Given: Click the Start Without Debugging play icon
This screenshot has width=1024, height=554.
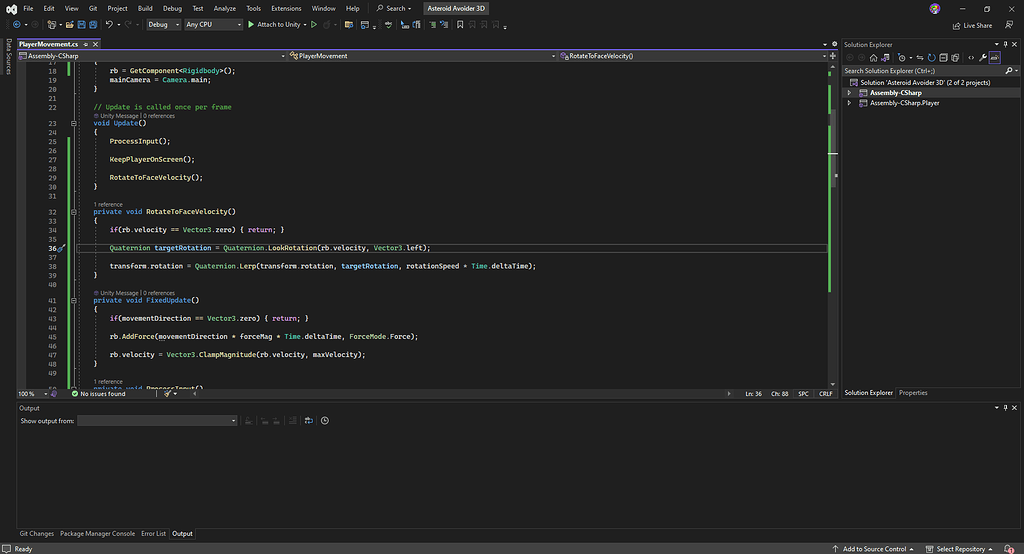Looking at the screenshot, I should click(314, 24).
